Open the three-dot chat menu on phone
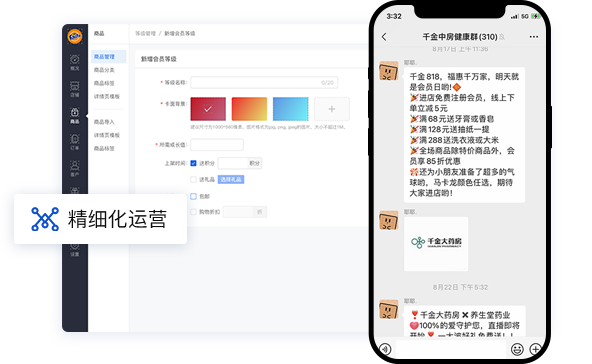The height and width of the screenshot is (364, 592). point(533,37)
